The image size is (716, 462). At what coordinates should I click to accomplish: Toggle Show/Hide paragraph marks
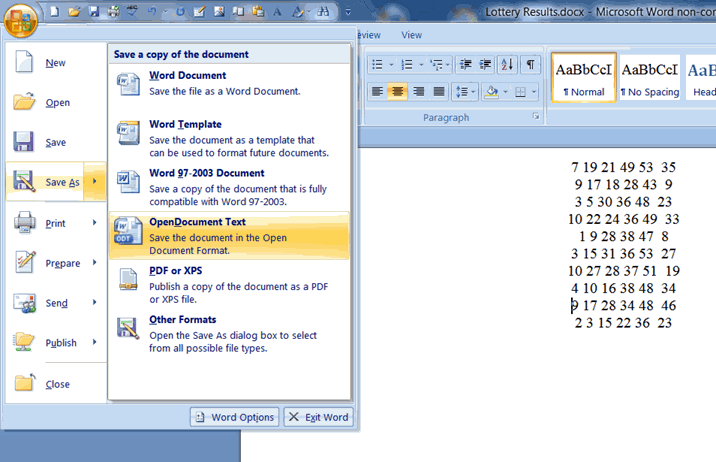[x=530, y=64]
